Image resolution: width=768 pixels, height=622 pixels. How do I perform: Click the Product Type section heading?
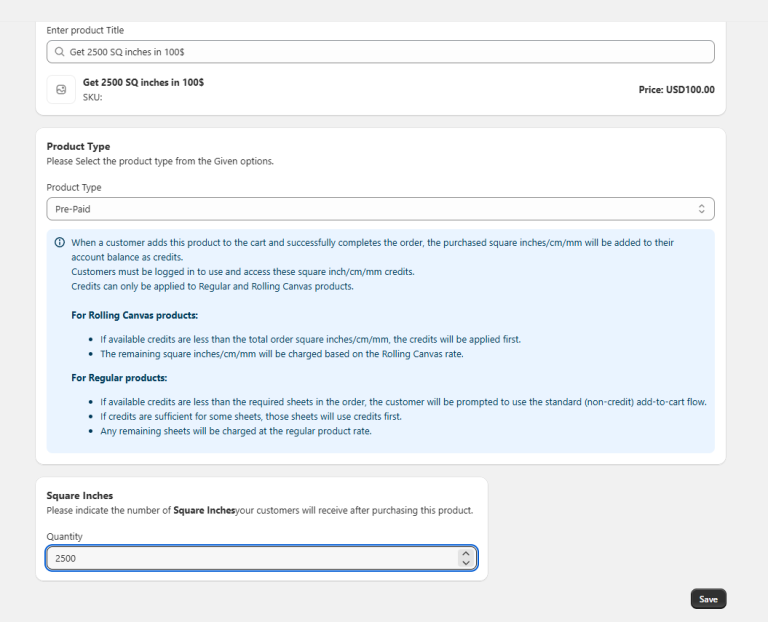(x=78, y=146)
